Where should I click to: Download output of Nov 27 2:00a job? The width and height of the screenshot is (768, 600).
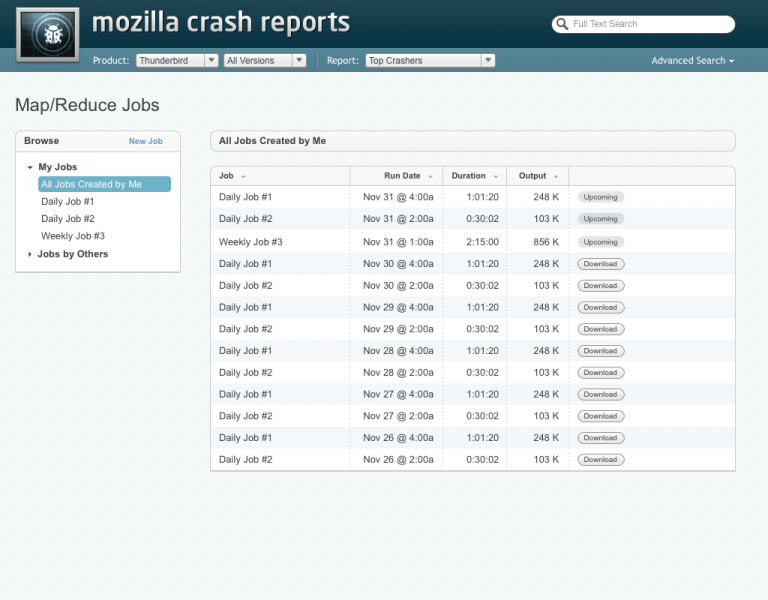[x=600, y=416]
